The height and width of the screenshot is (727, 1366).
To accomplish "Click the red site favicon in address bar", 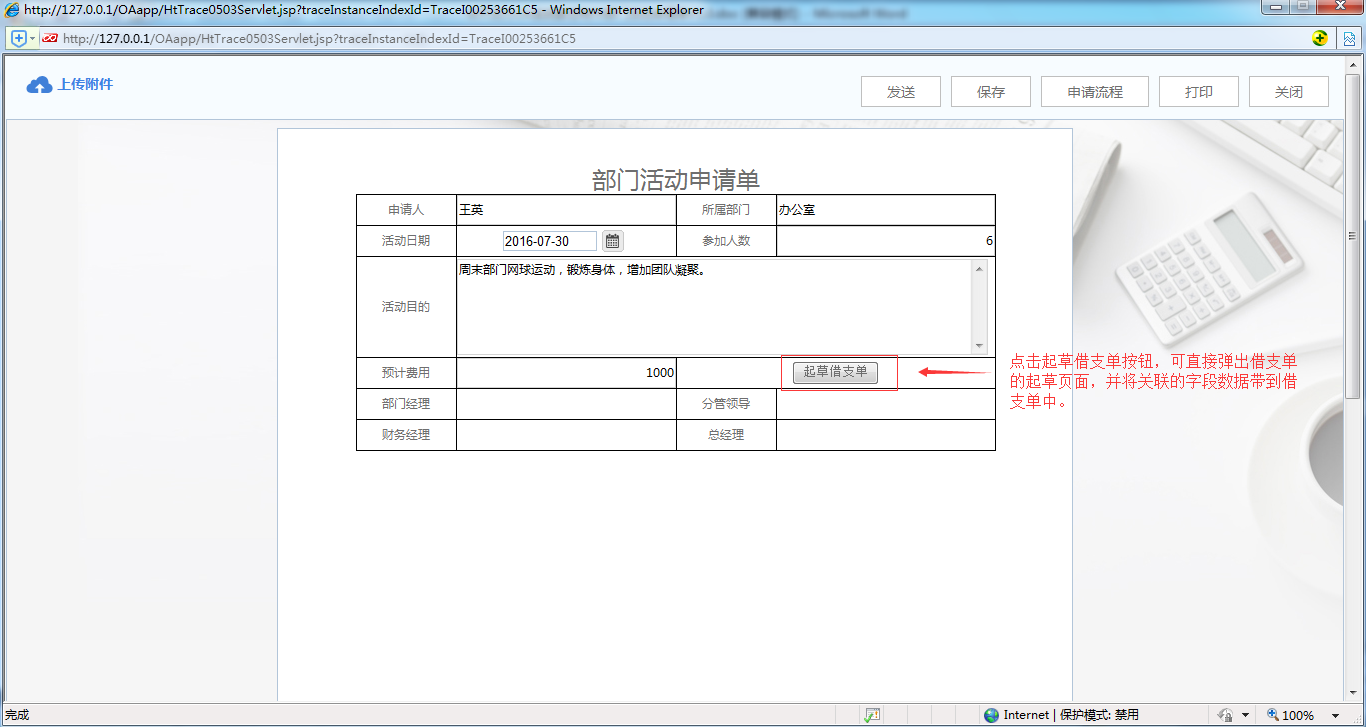I will 50,38.
